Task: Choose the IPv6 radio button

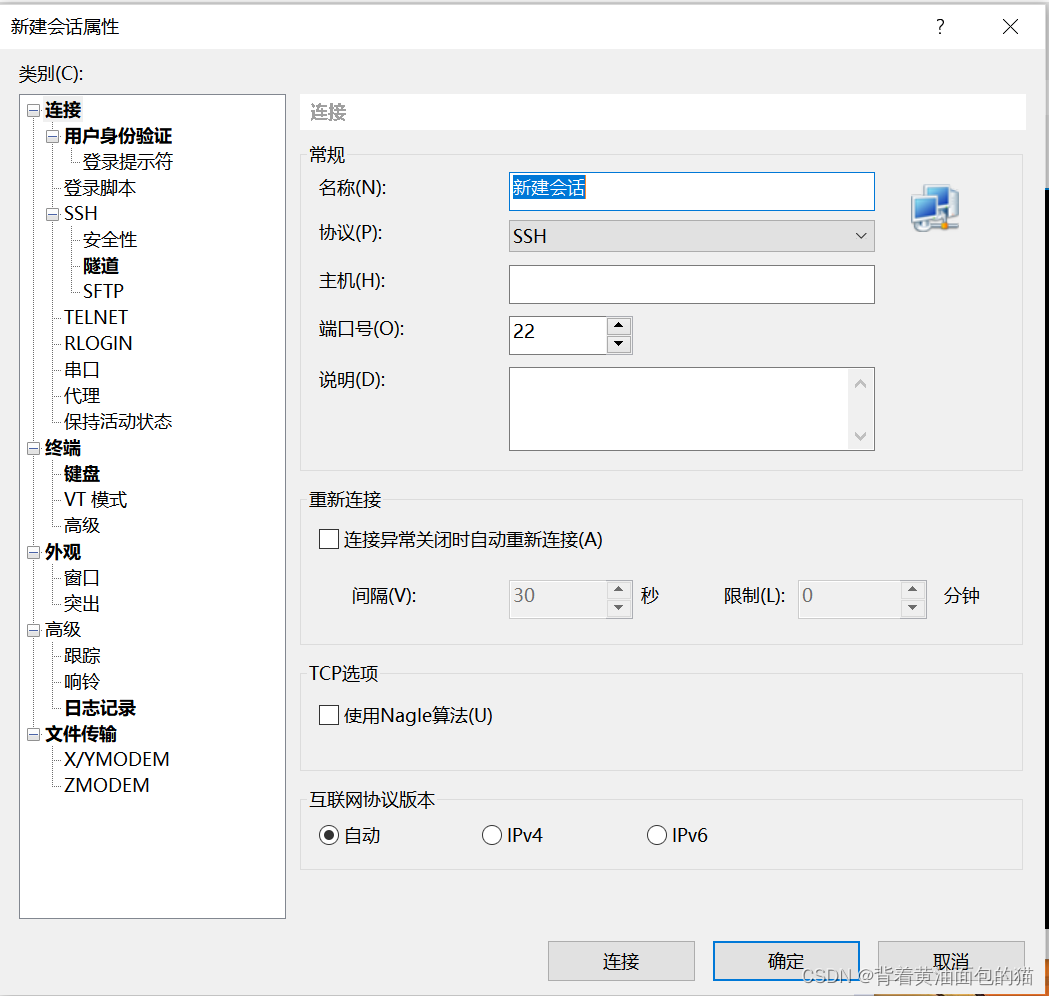Action: [657, 835]
